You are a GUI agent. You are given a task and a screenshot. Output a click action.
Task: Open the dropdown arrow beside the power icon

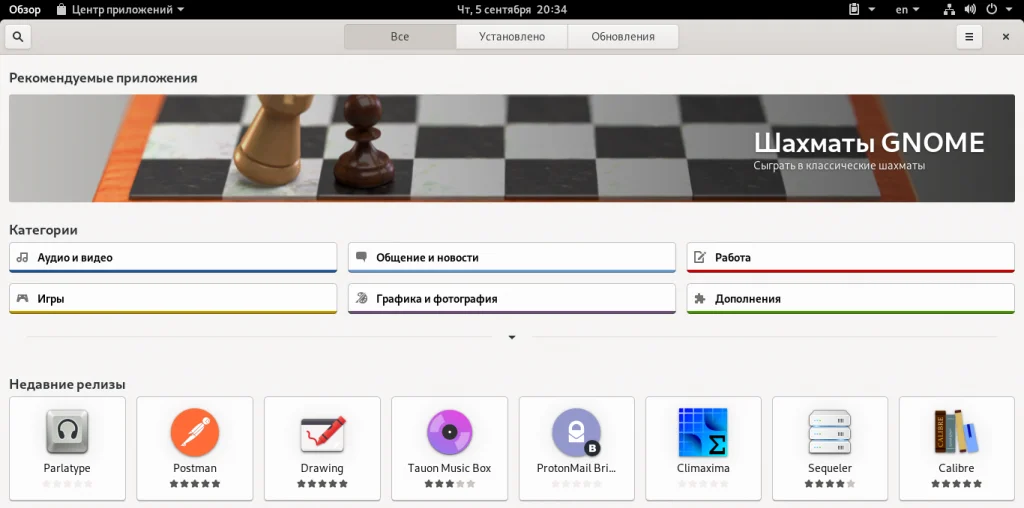(x=1008, y=9)
